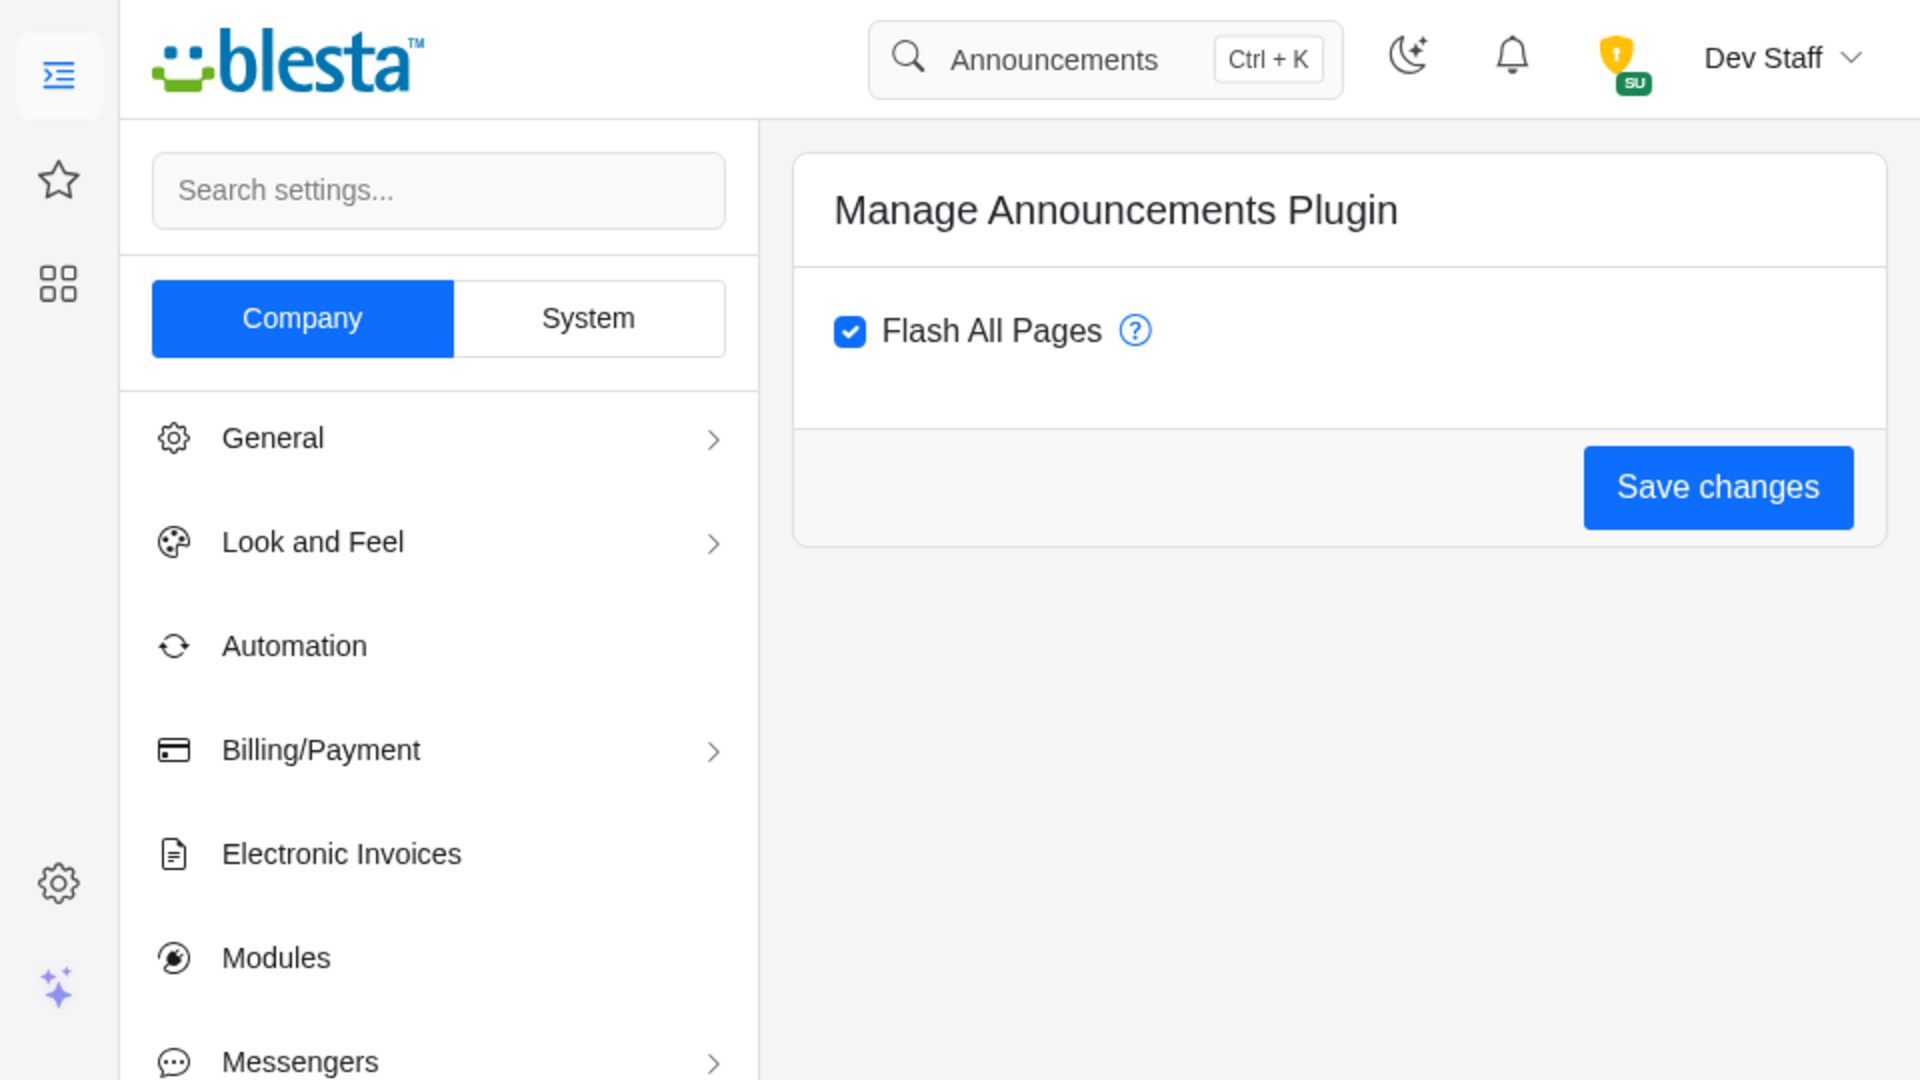Open the Look and Feel menu item
Image resolution: width=1920 pixels, height=1080 pixels.
click(x=439, y=542)
